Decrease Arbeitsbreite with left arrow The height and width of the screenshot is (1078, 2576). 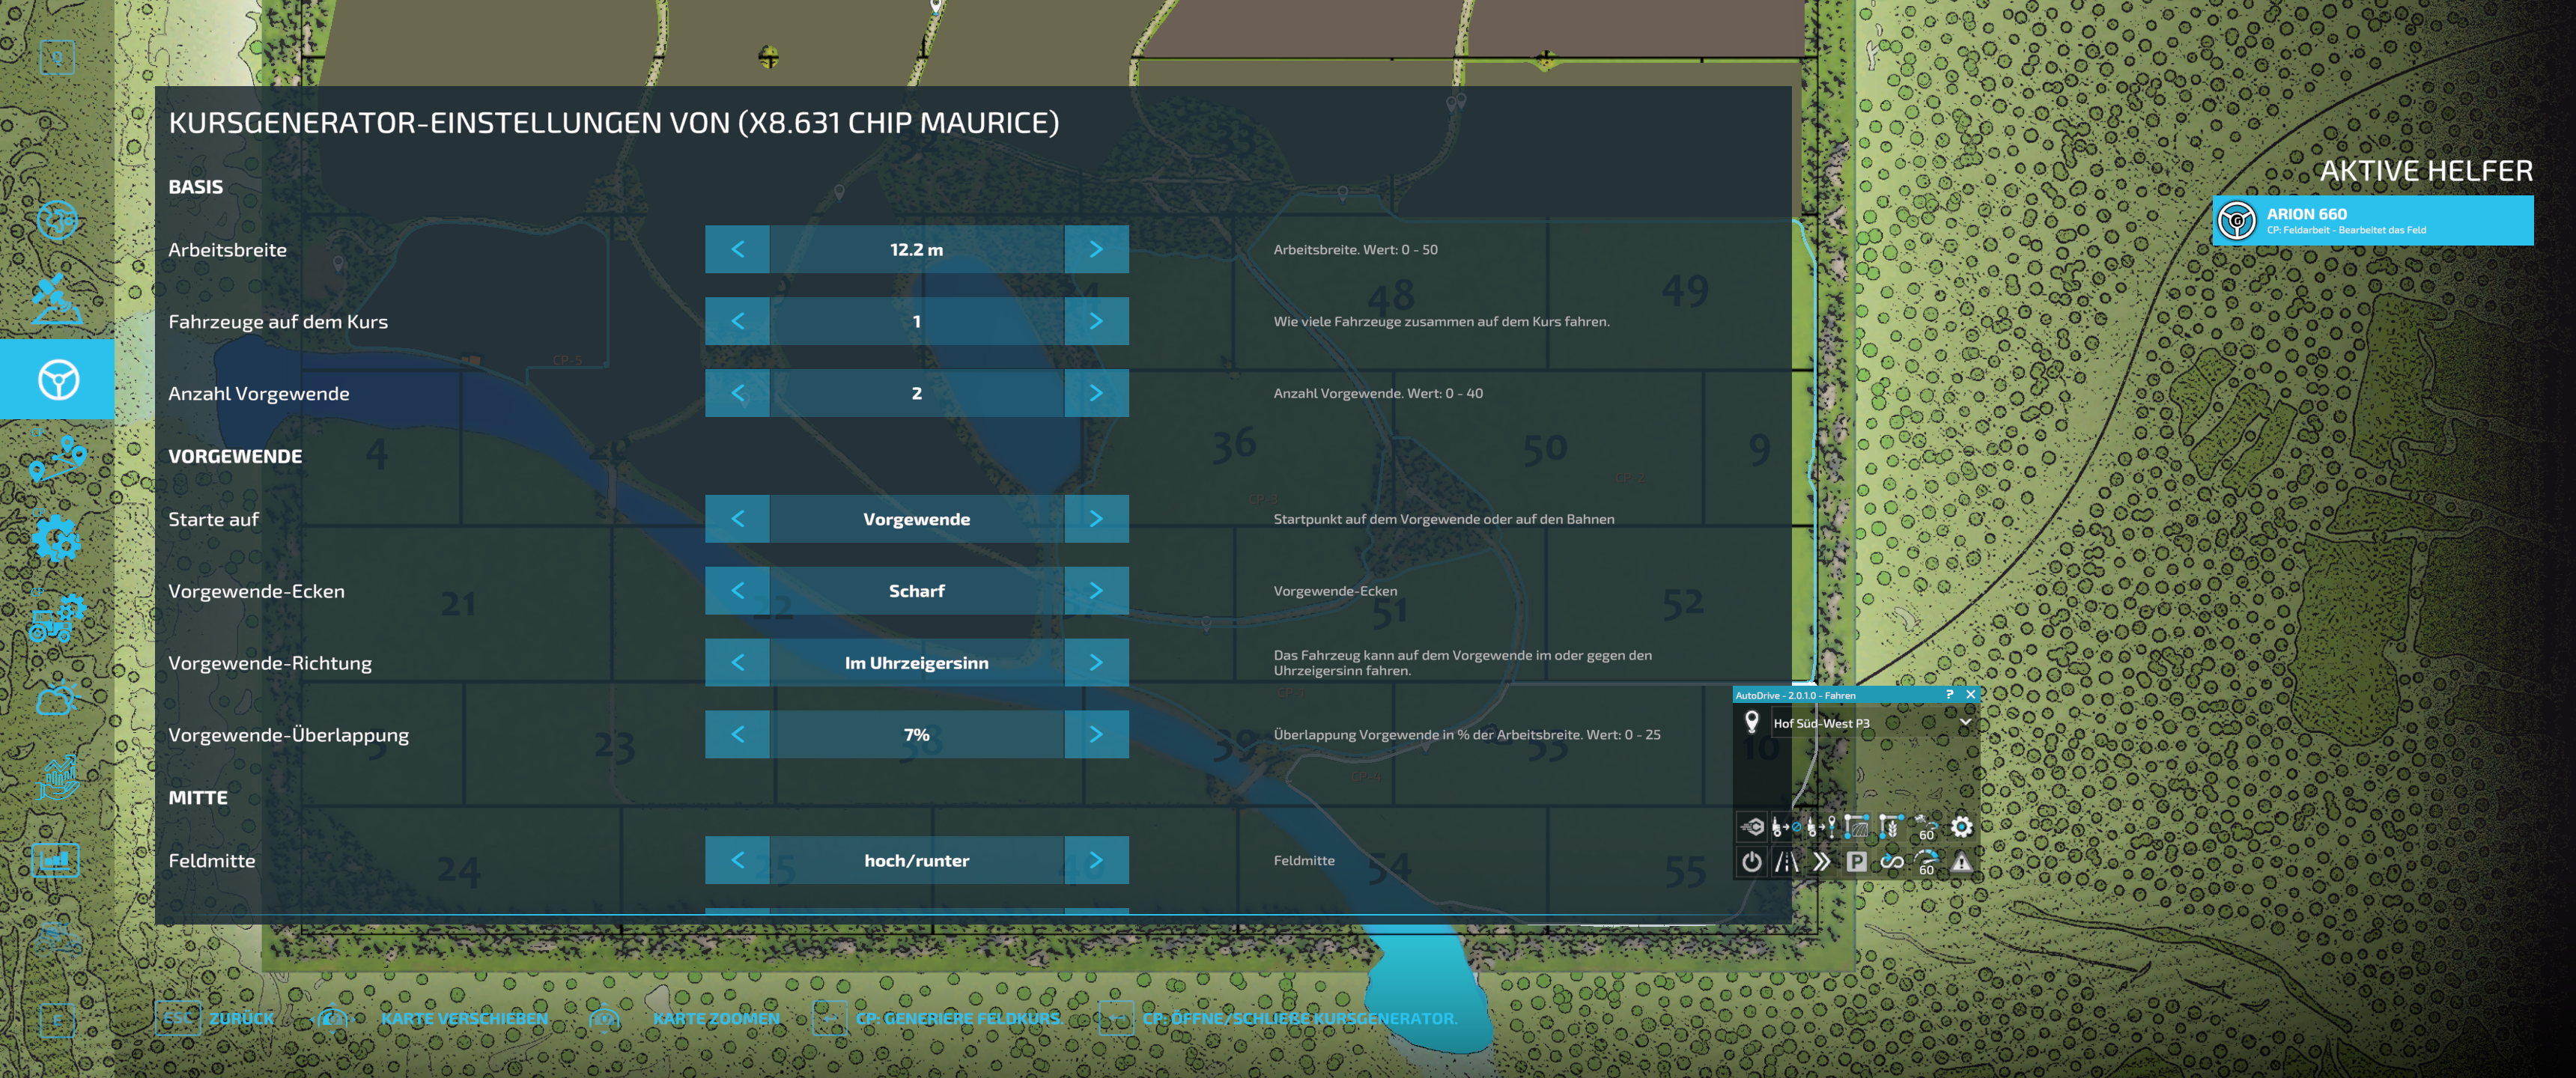click(738, 250)
